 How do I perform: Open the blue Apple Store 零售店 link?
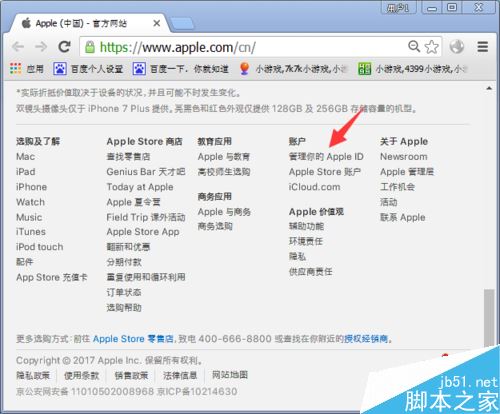(133, 339)
